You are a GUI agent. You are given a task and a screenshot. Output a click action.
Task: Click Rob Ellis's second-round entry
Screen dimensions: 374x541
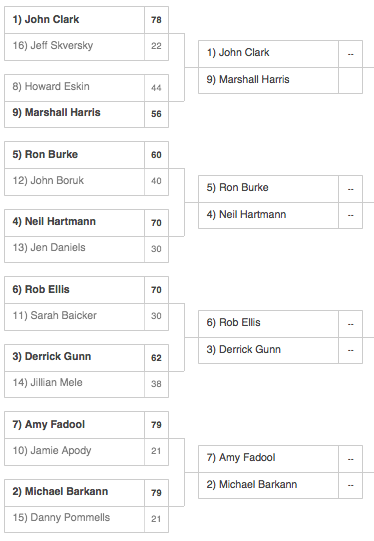coord(280,324)
